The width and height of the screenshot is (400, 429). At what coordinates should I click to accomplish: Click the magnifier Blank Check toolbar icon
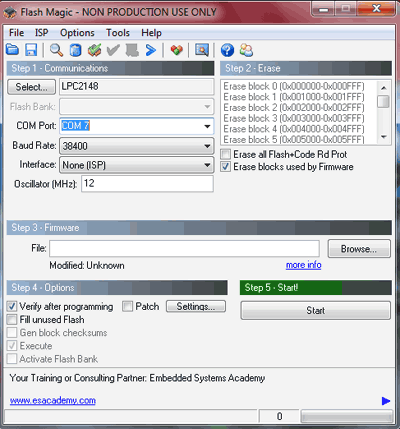(56, 50)
